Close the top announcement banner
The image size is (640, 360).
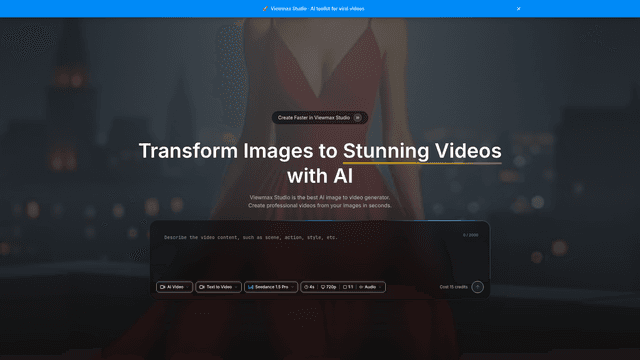pyautogui.click(x=518, y=9)
